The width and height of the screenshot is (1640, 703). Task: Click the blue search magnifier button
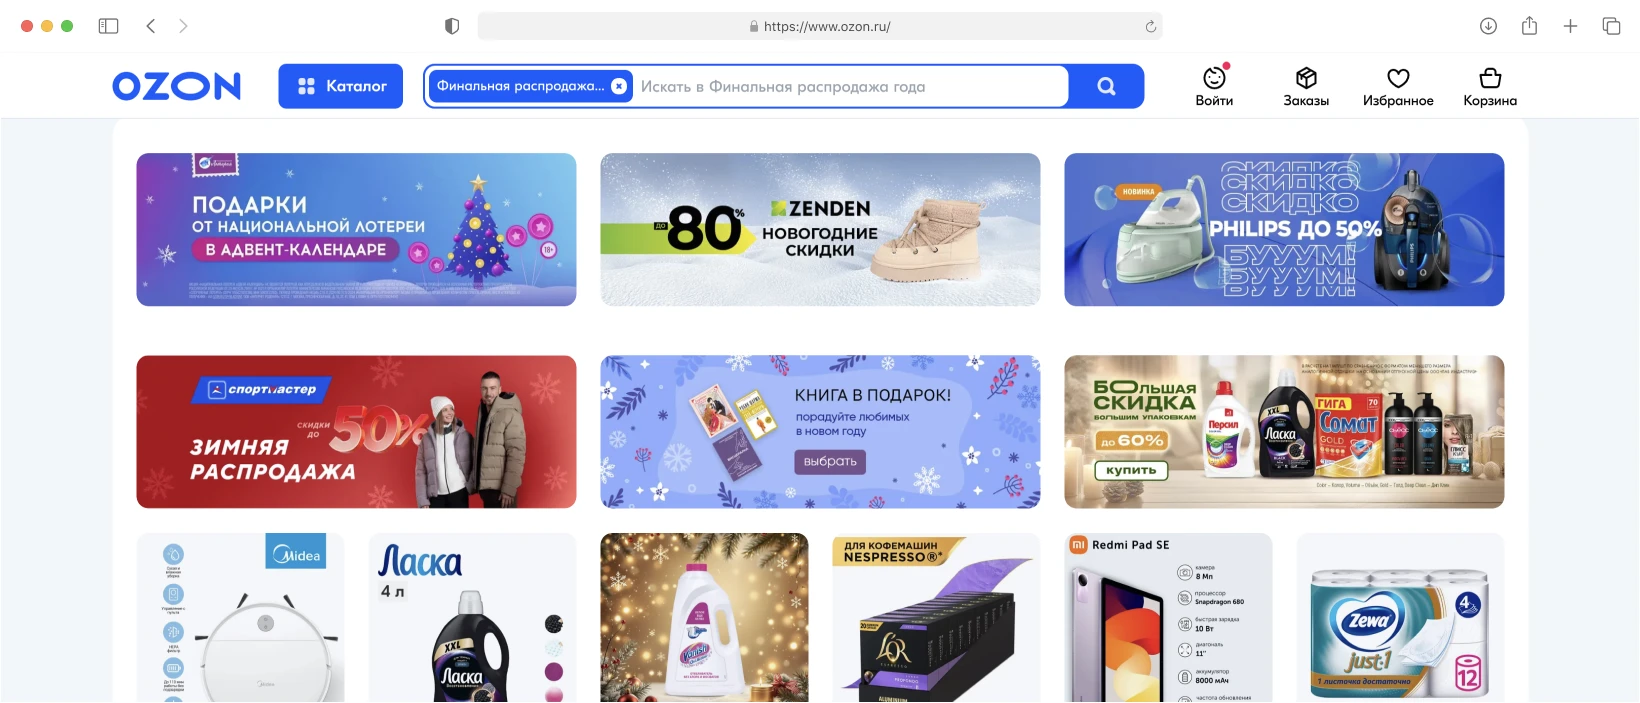pyautogui.click(x=1106, y=86)
